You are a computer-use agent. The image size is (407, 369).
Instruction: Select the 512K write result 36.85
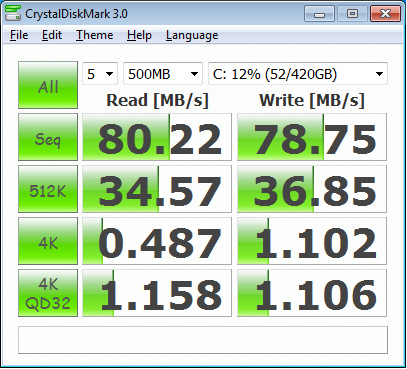click(x=312, y=189)
